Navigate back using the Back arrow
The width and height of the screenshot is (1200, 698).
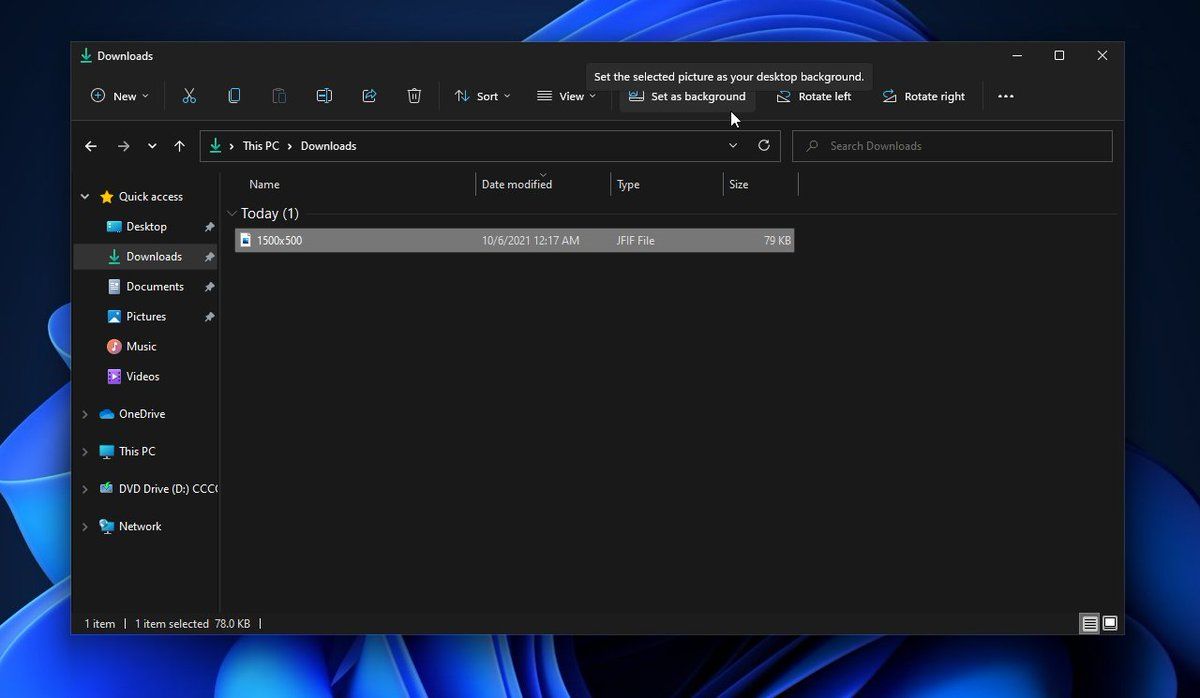[x=91, y=146]
